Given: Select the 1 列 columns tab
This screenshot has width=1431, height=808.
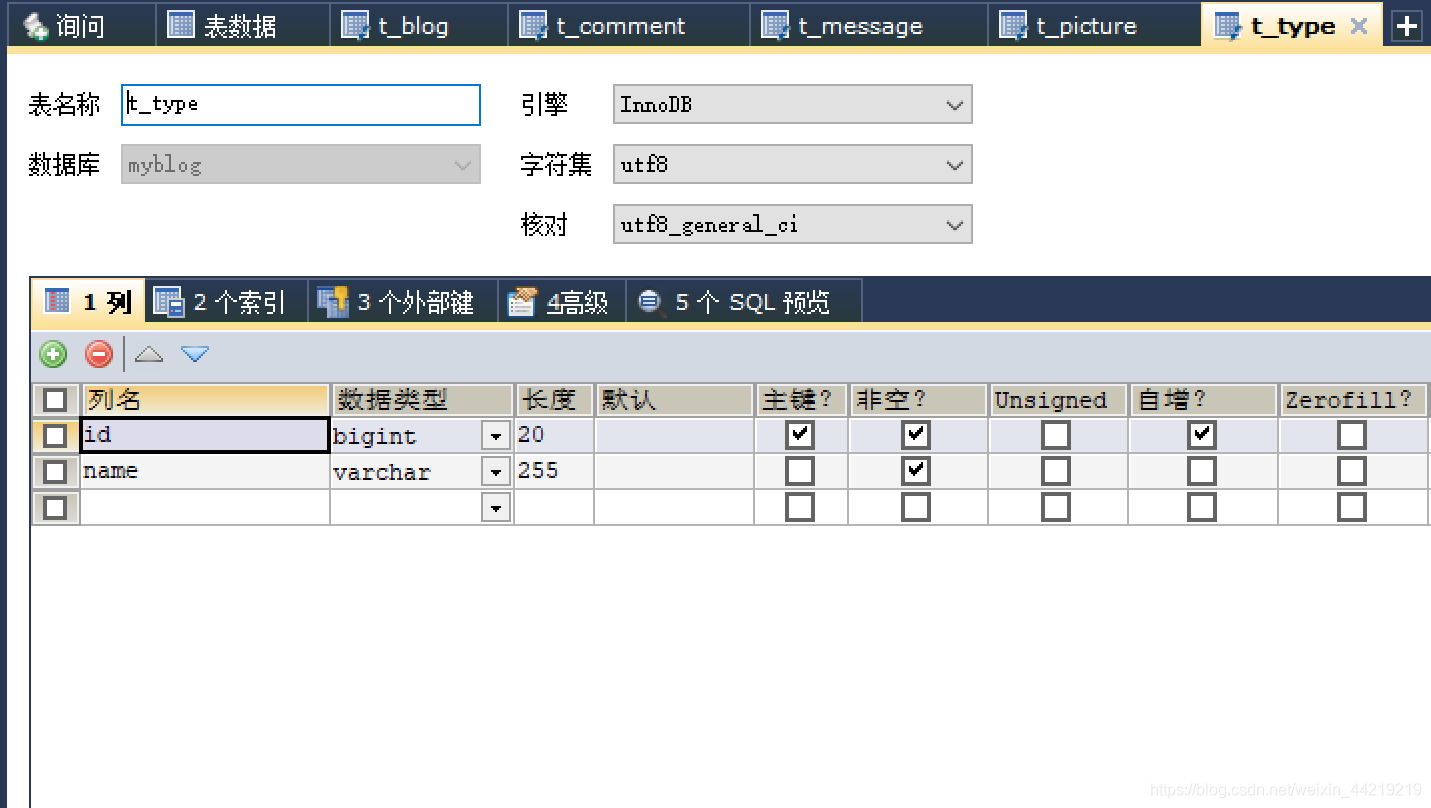Looking at the screenshot, I should pos(89,301).
